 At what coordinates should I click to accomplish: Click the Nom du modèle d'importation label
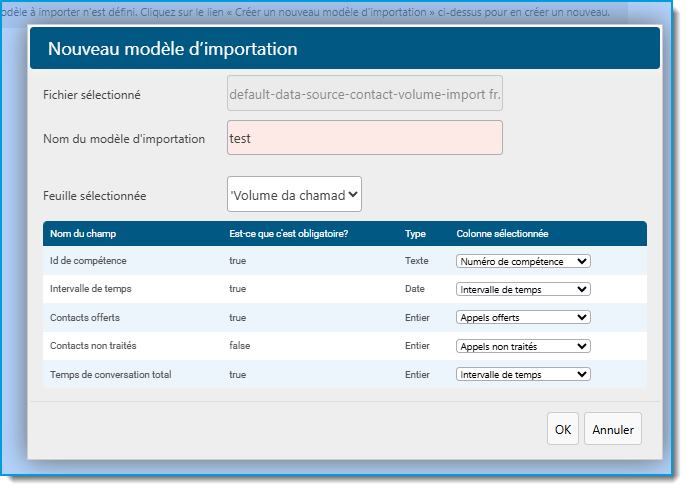point(124,139)
